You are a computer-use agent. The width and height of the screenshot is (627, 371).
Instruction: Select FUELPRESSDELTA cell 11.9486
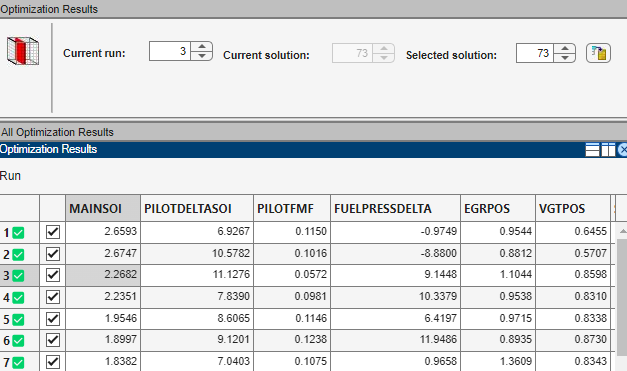tap(395, 340)
